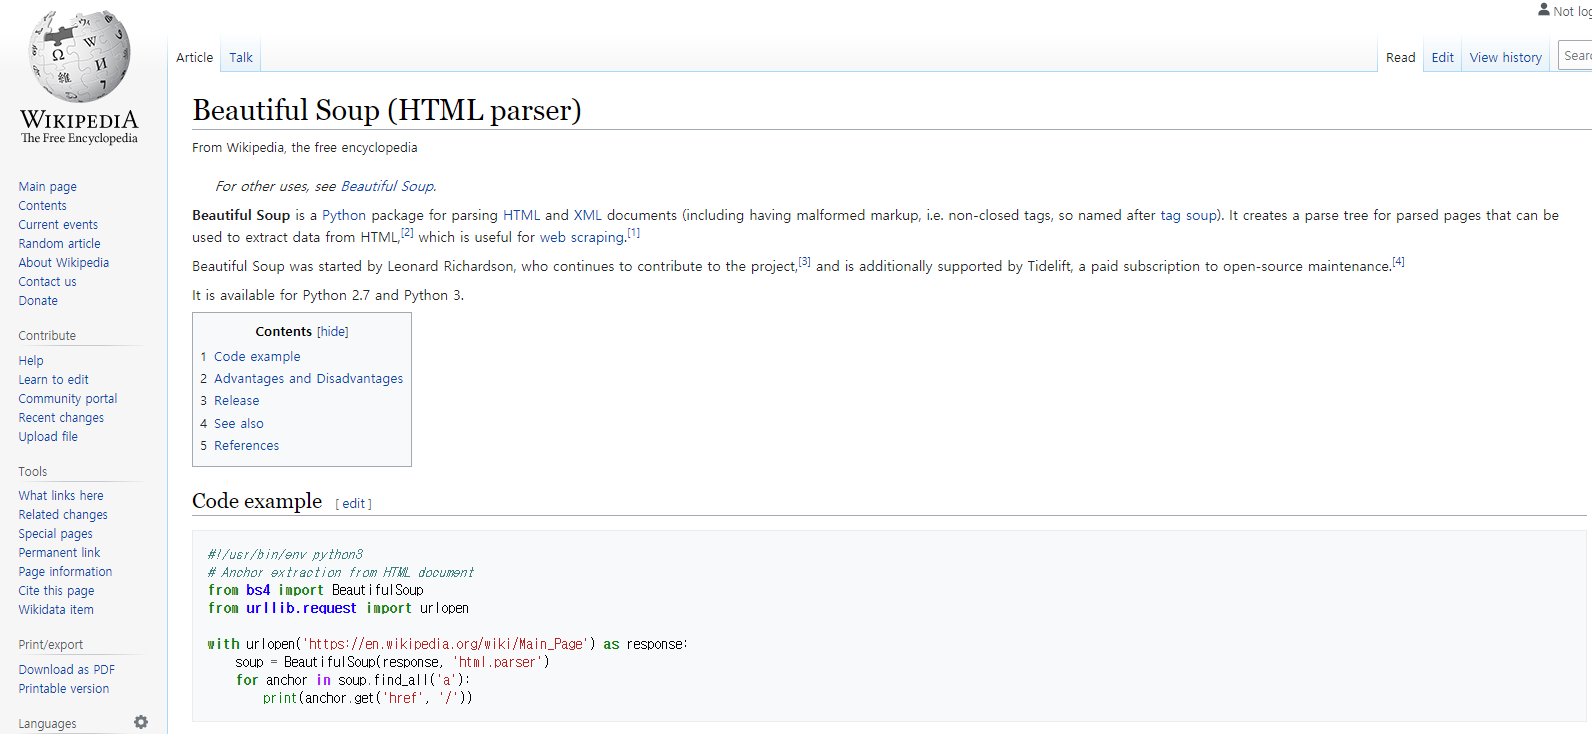Open the Contents sidebar link
The height and width of the screenshot is (734, 1592).
tap(42, 206)
